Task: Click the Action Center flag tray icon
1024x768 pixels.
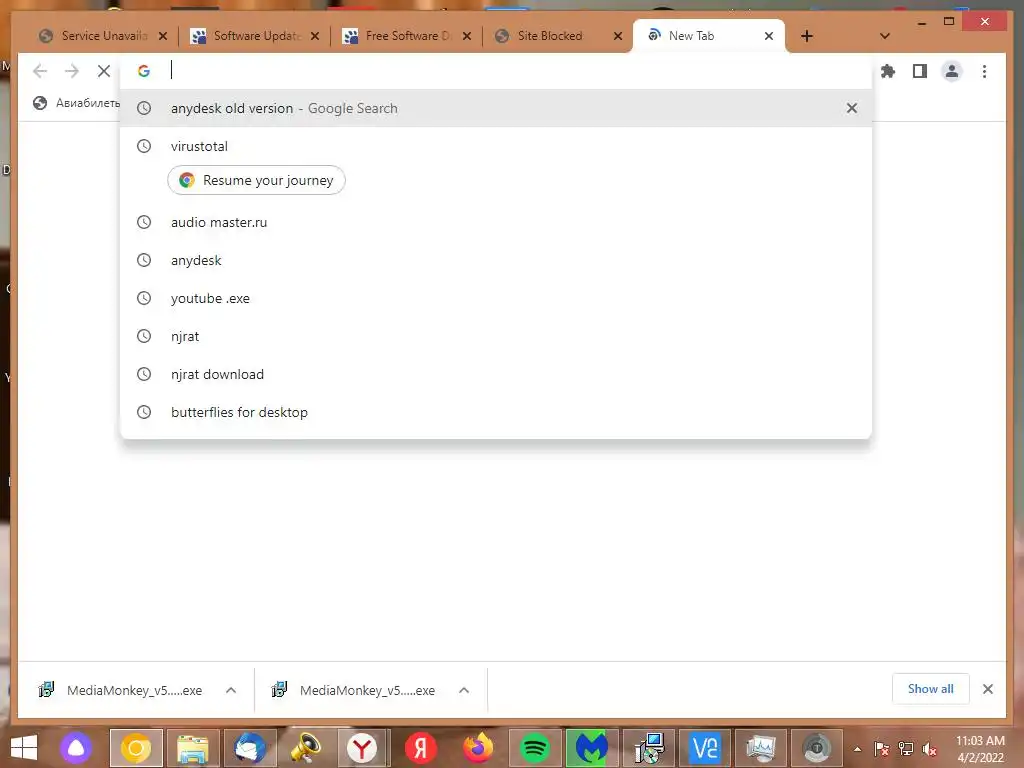Action: (881, 749)
